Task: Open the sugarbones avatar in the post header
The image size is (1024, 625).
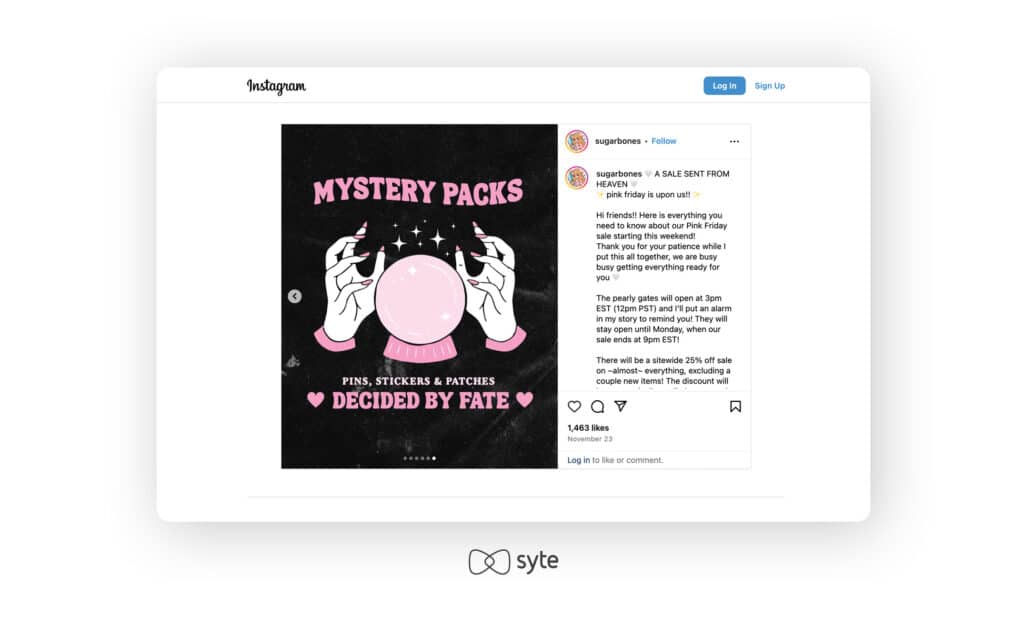Action: click(577, 141)
